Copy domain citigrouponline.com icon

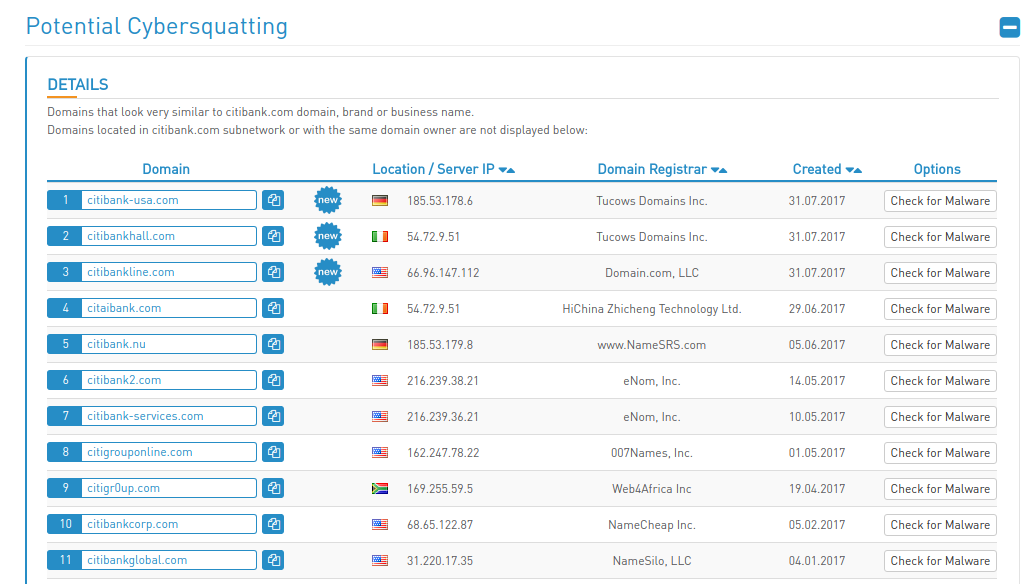point(273,452)
